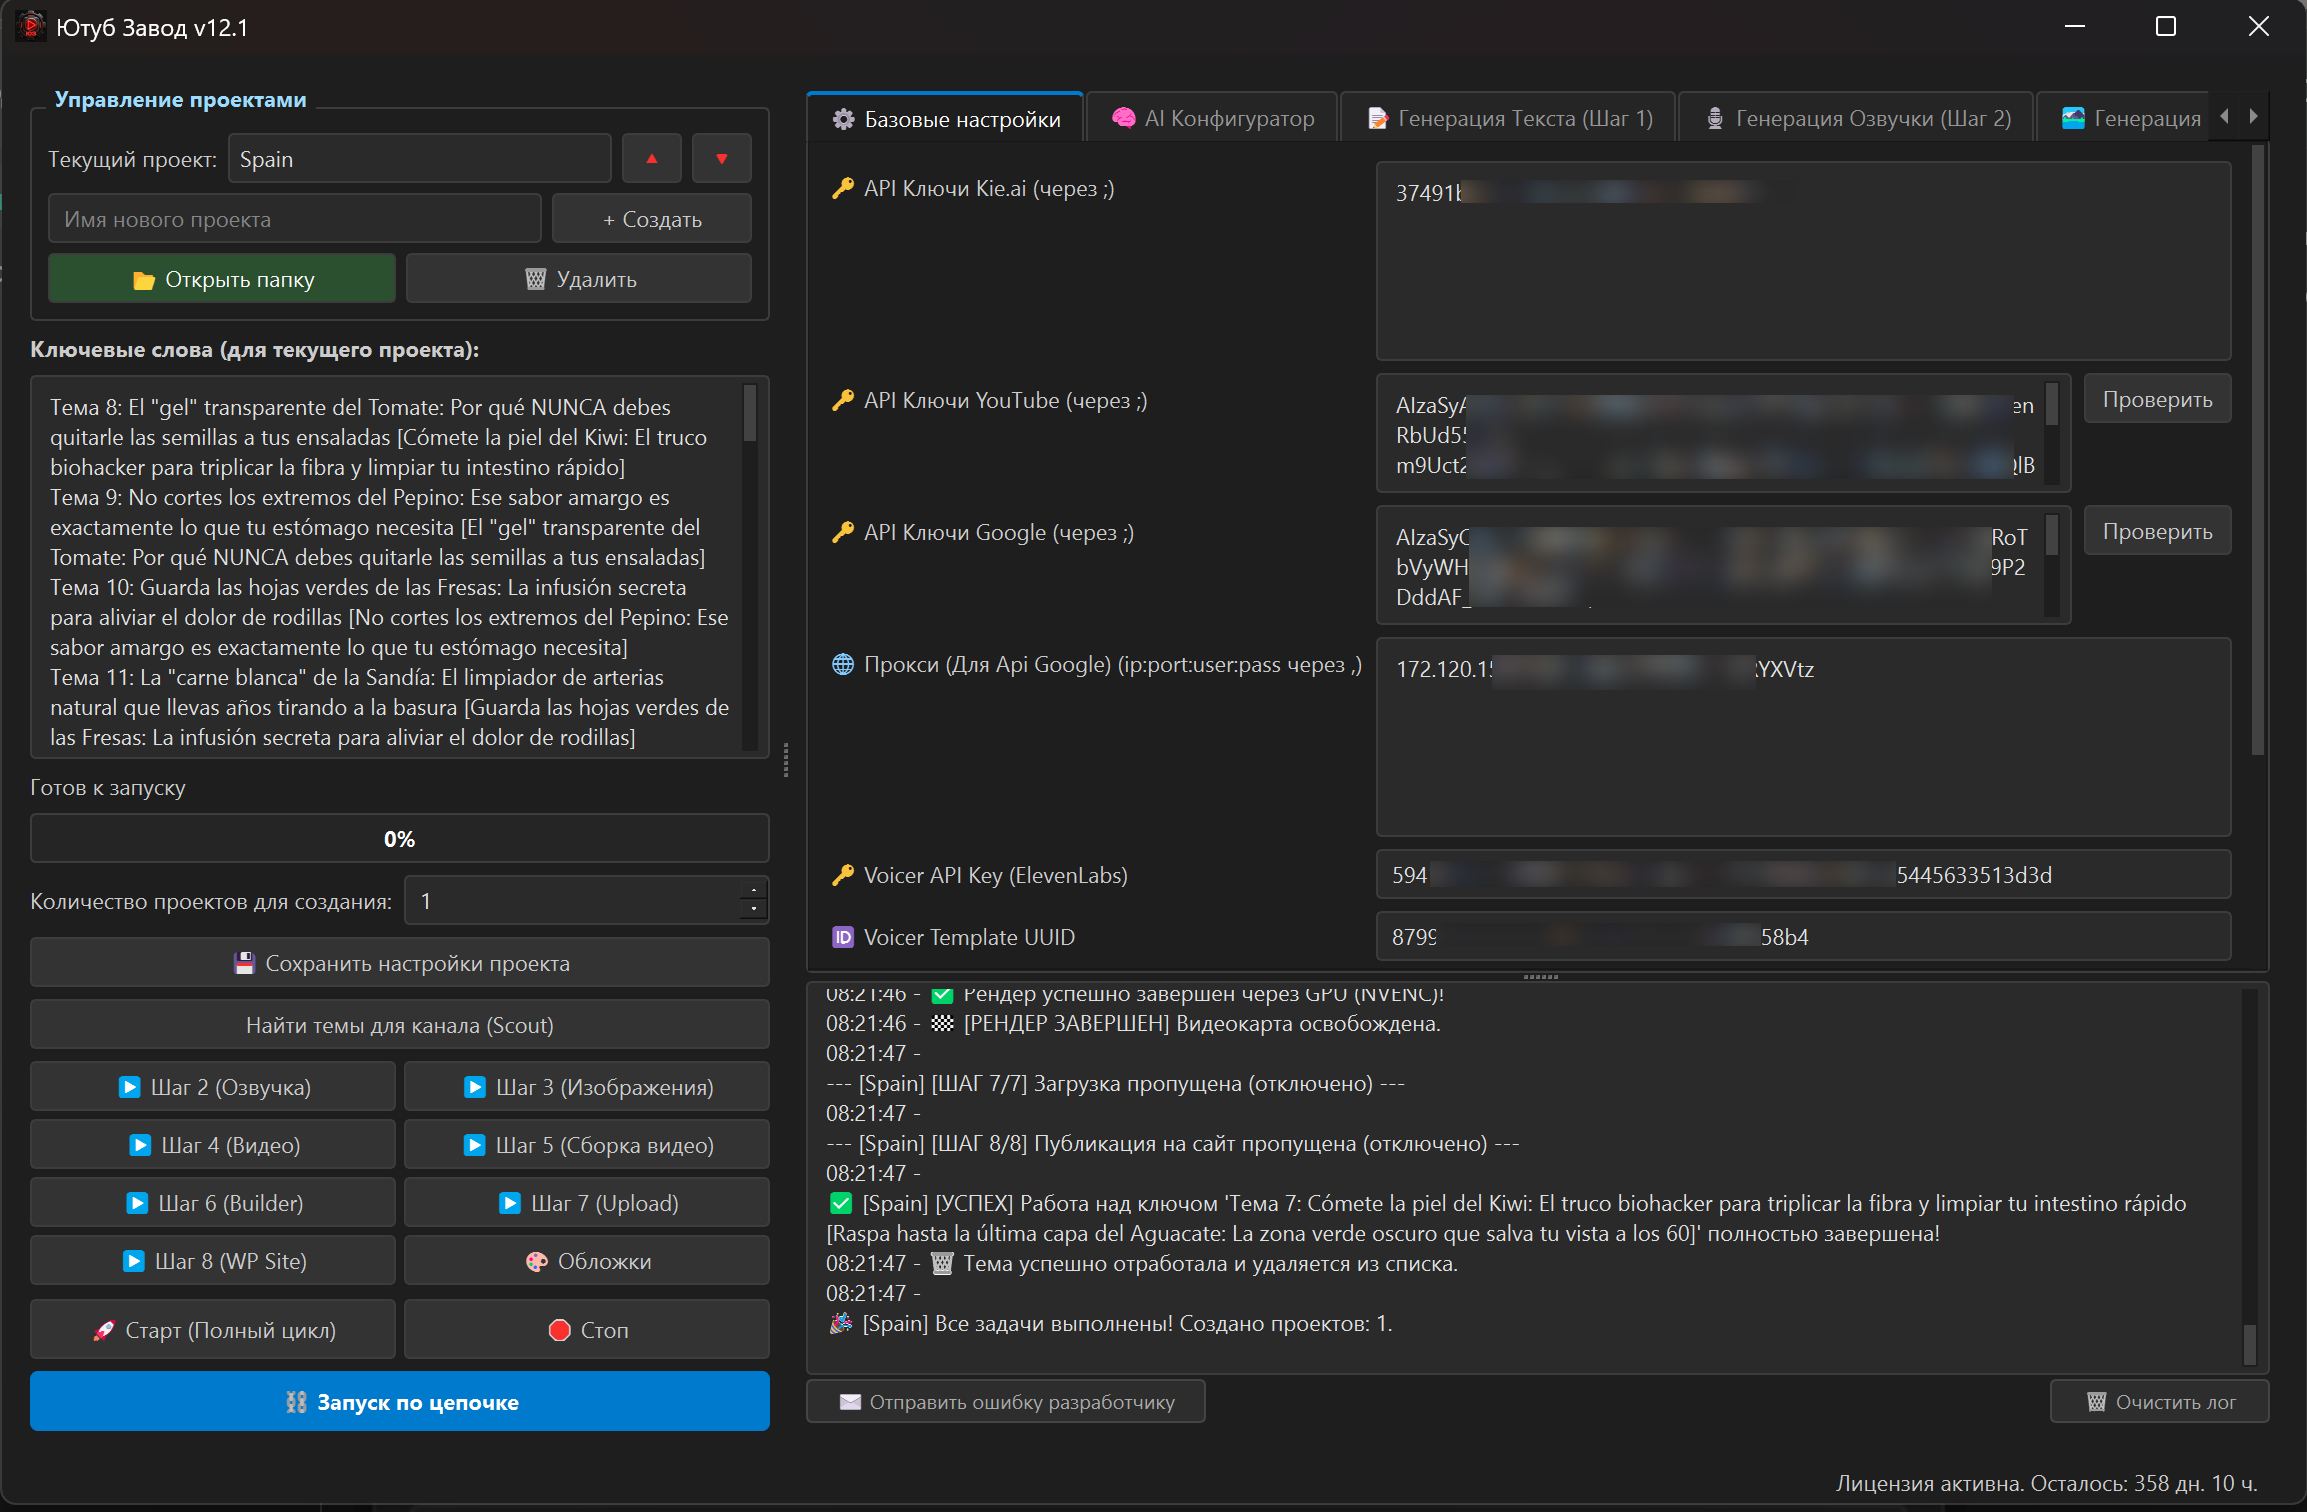This screenshot has height=1512, width=2307.
Task: Click the 0% progress bar
Action: tap(400, 838)
